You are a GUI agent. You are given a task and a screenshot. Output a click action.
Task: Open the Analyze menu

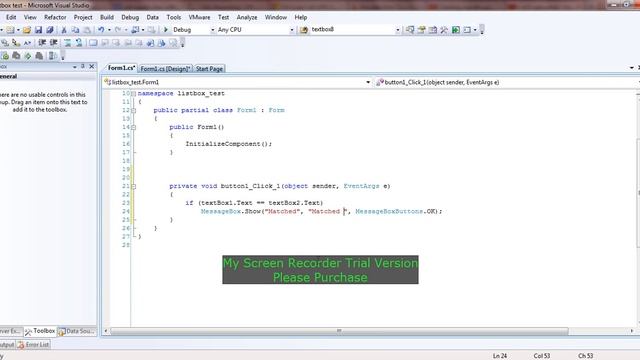pos(247,17)
